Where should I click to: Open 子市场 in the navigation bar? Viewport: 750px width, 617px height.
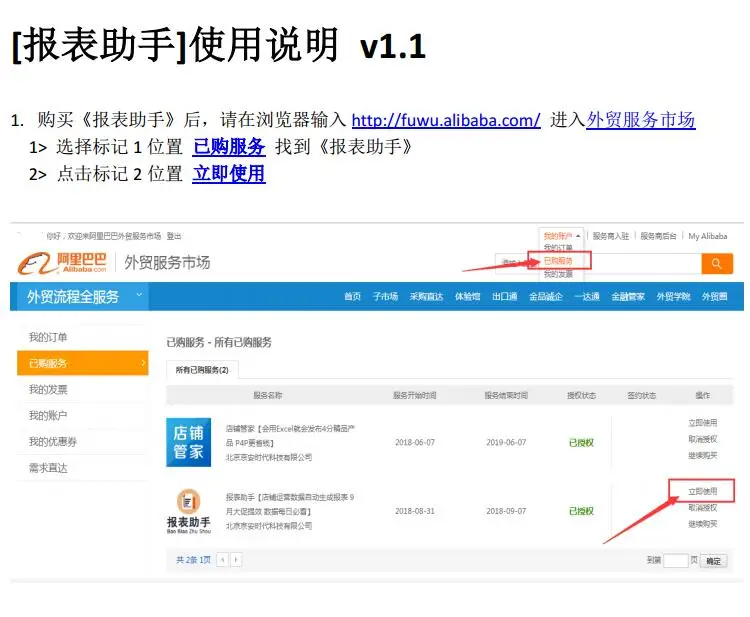386,297
